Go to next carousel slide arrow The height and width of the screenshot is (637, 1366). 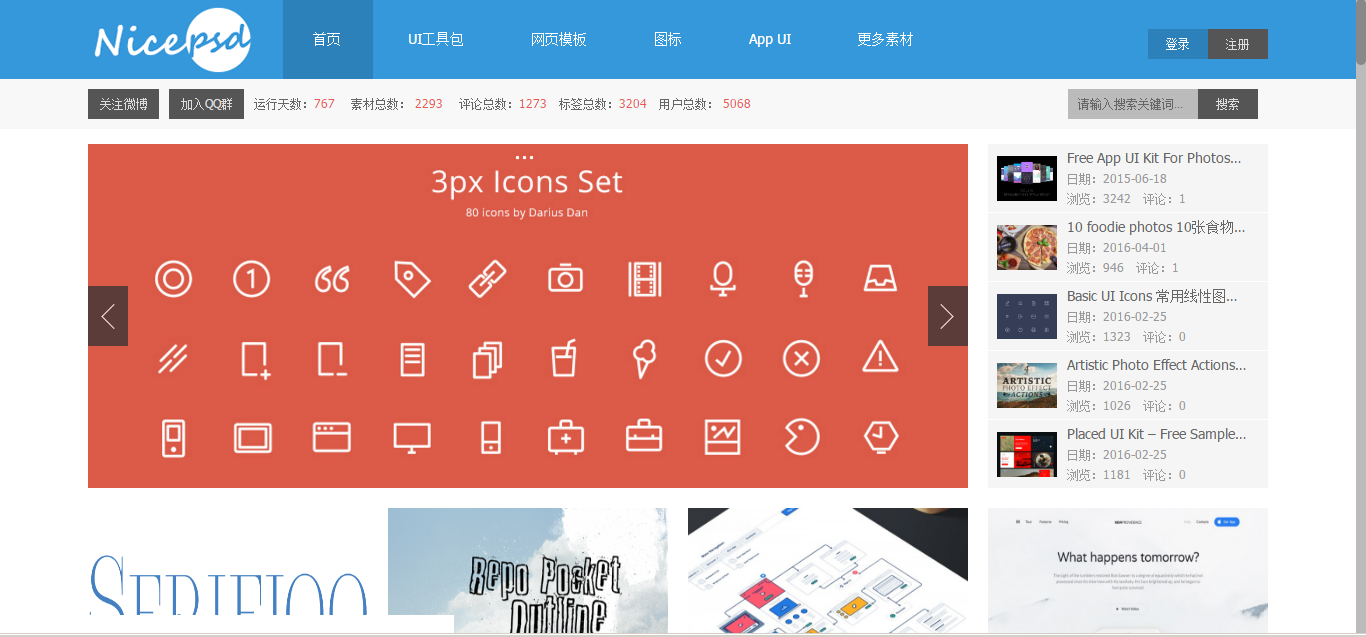pyautogui.click(x=947, y=316)
